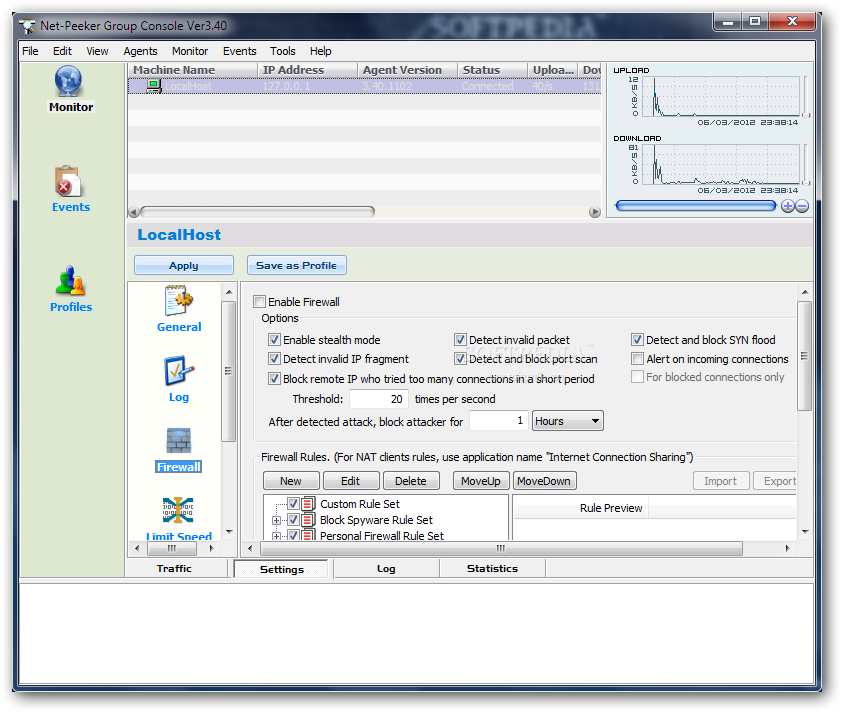The height and width of the screenshot is (712, 842).
Task: Check Alert on incoming connections
Action: (x=637, y=359)
